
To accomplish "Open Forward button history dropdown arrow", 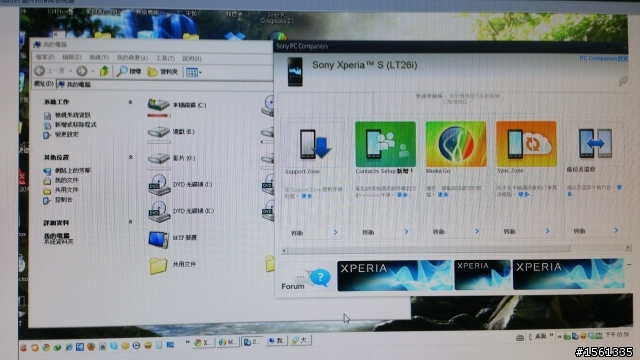I will point(93,71).
